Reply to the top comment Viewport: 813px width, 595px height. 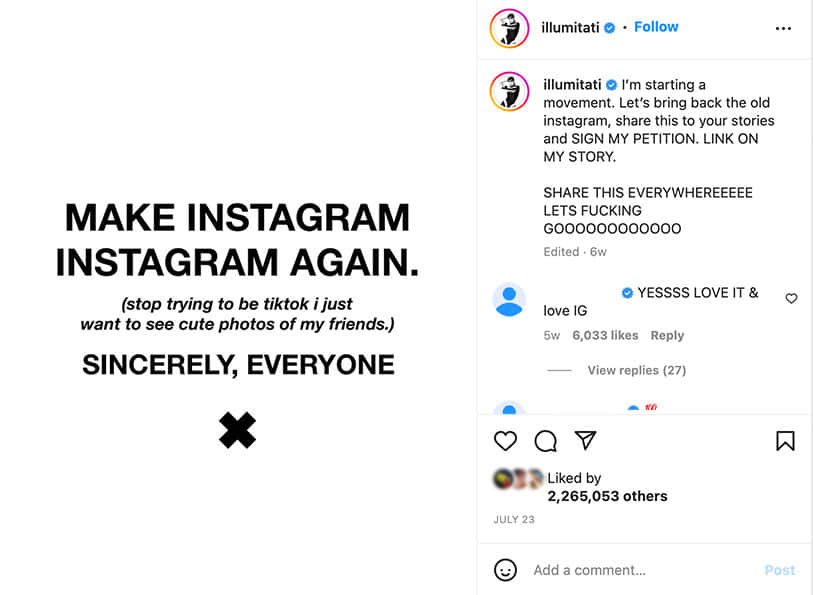(x=667, y=335)
